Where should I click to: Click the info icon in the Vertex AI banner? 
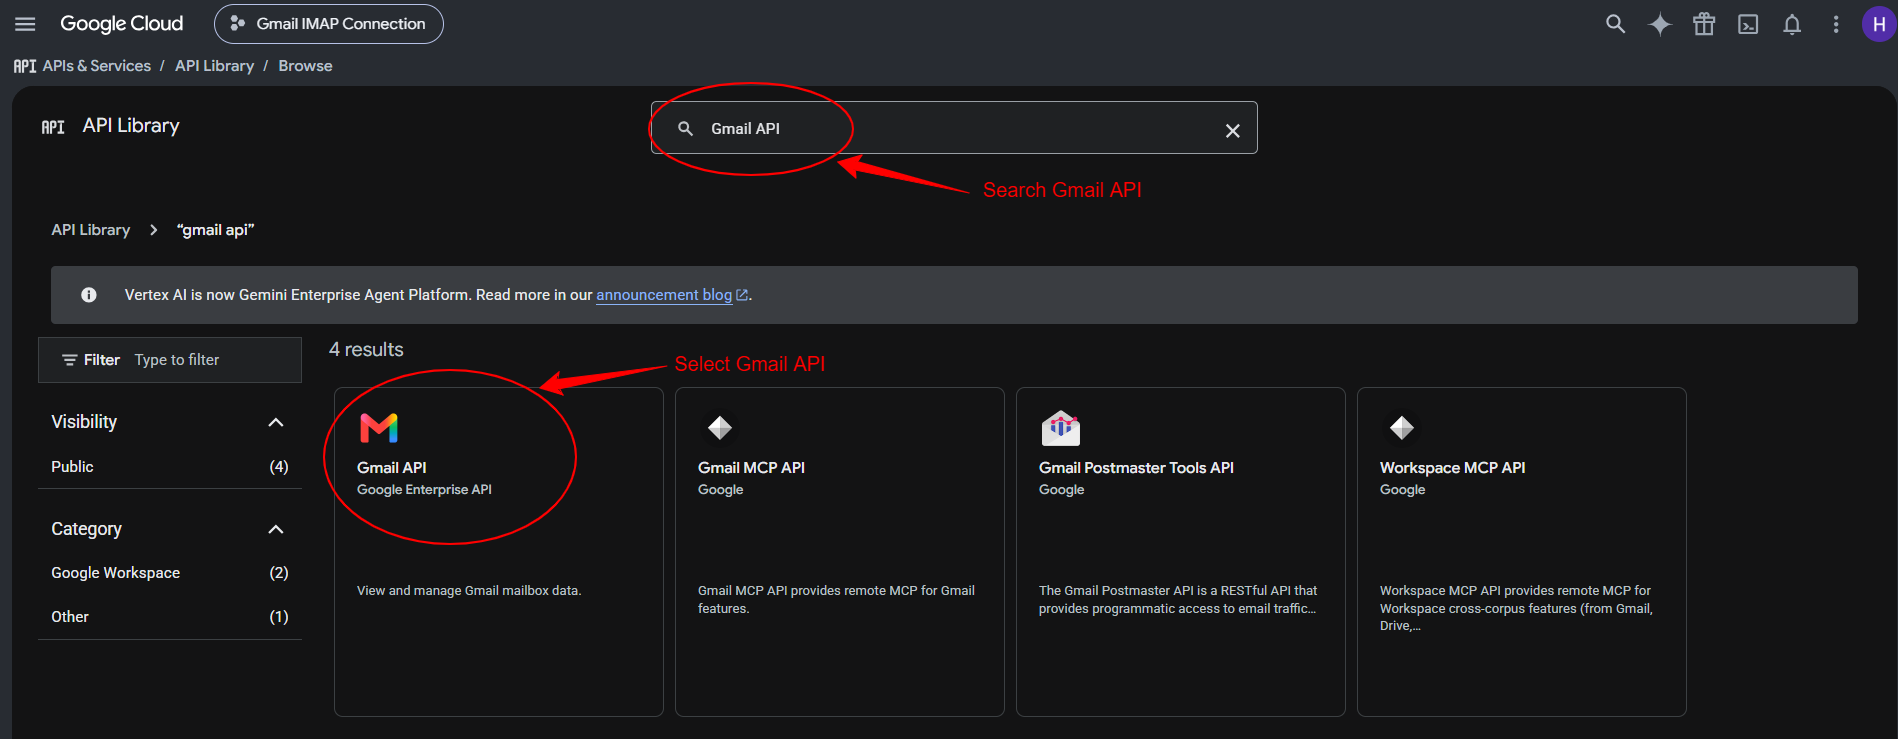[x=89, y=295]
